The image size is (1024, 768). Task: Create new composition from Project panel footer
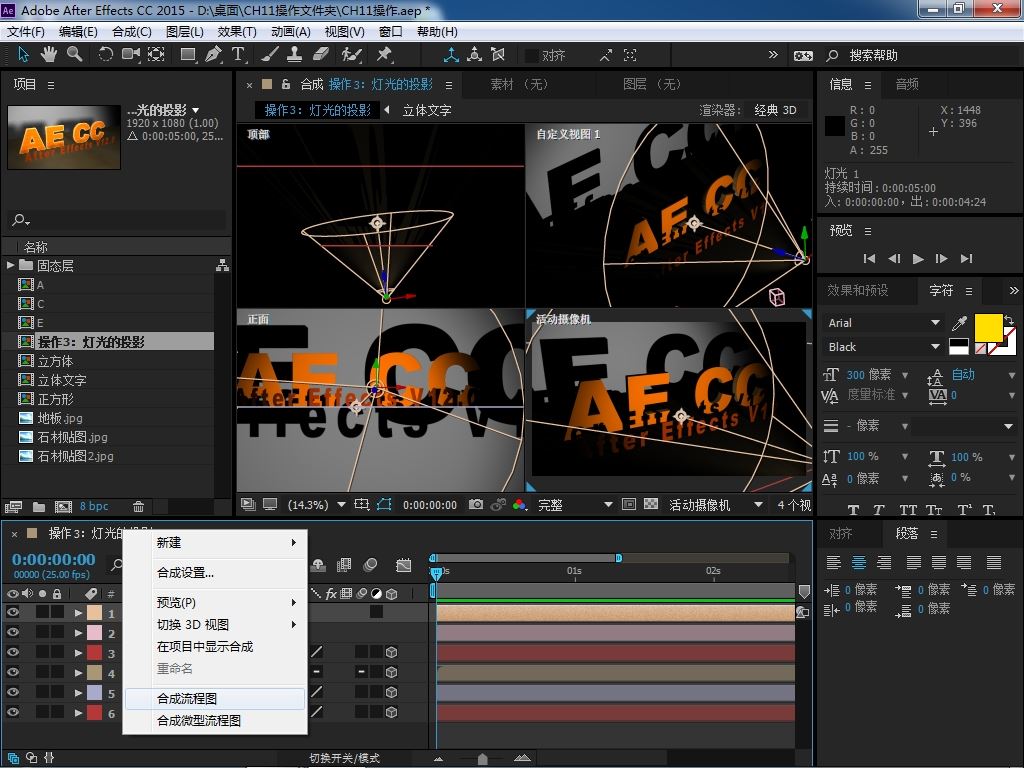click(63, 506)
